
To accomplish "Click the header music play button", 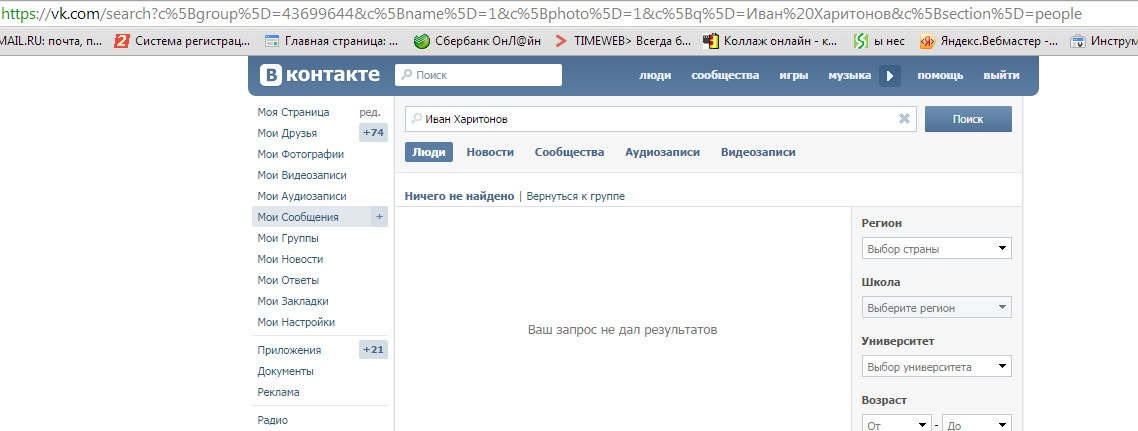I will click(x=890, y=75).
